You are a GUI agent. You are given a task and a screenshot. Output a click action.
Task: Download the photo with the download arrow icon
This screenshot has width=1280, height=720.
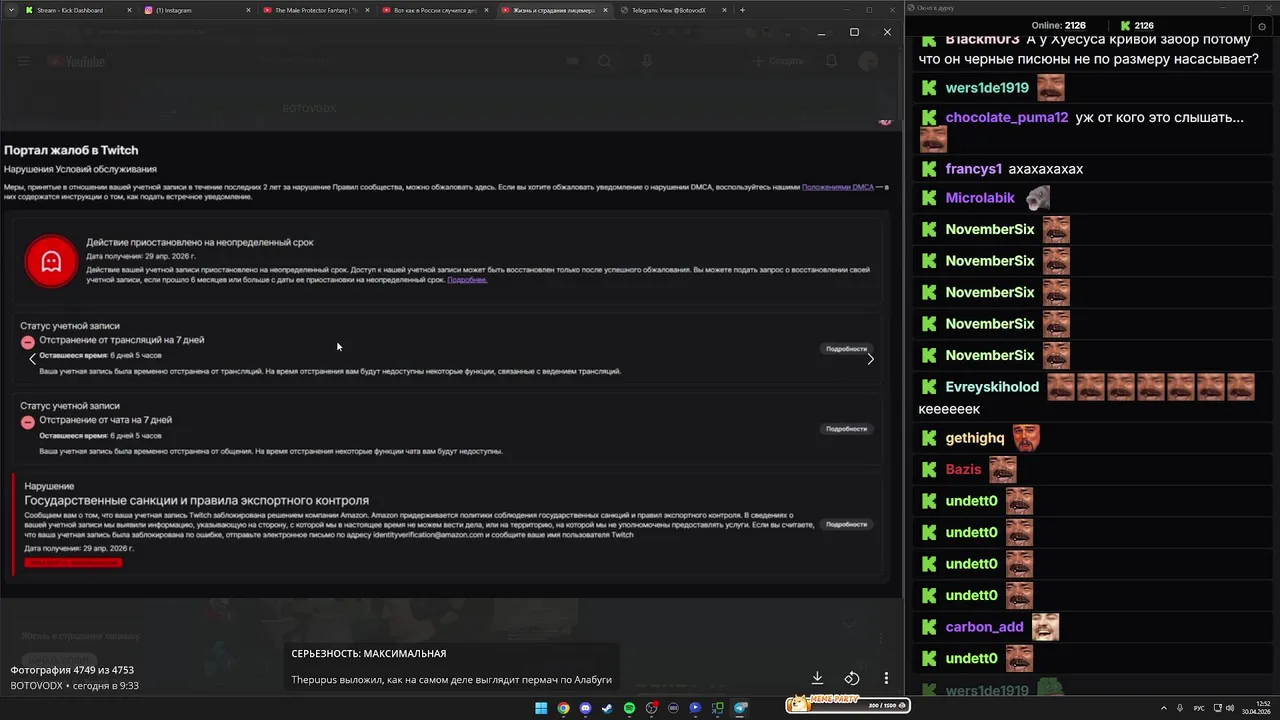(817, 678)
